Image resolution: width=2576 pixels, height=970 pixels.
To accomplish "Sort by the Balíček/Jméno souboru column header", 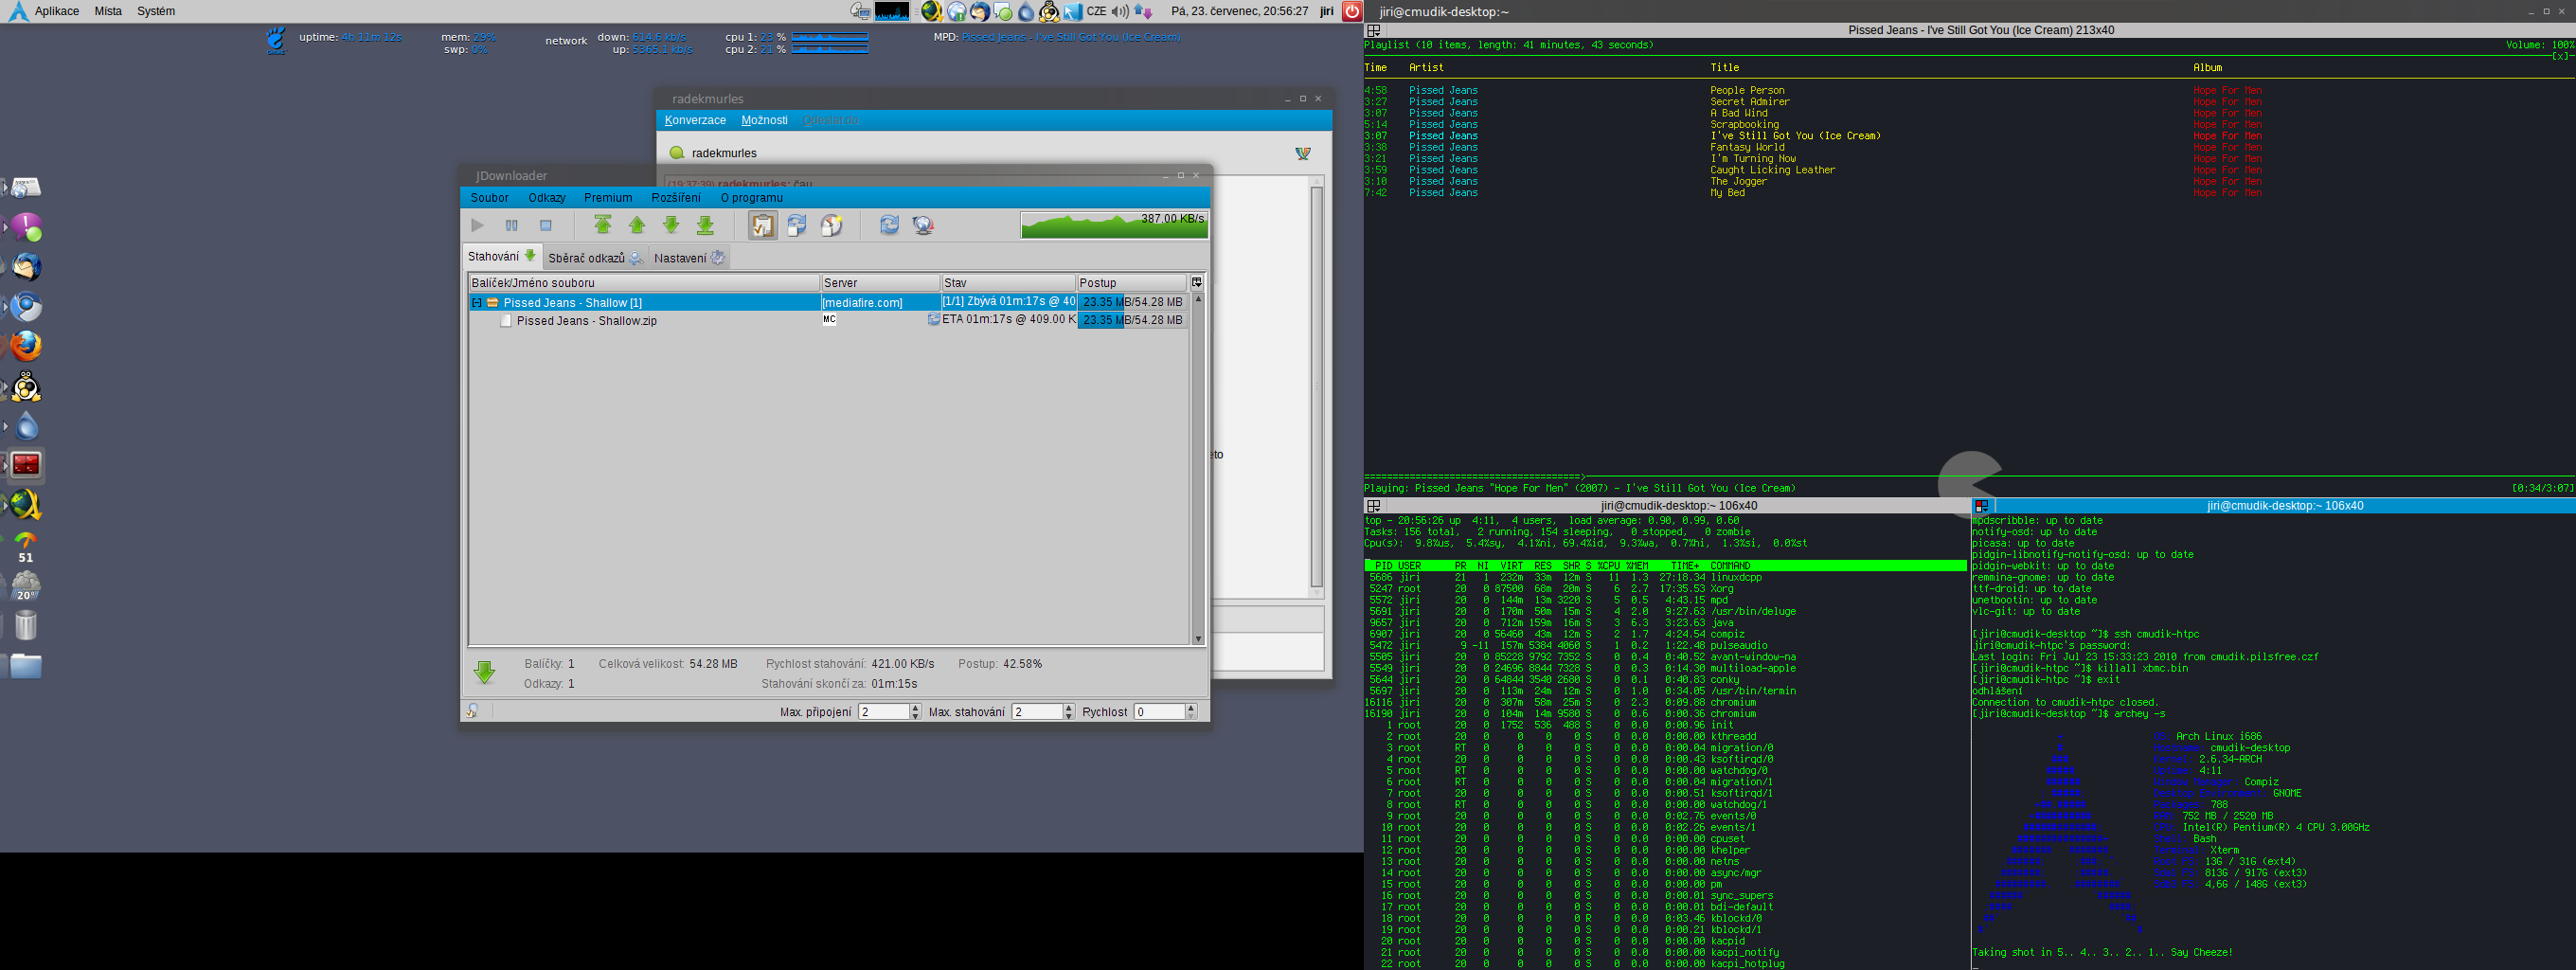I will coord(645,283).
